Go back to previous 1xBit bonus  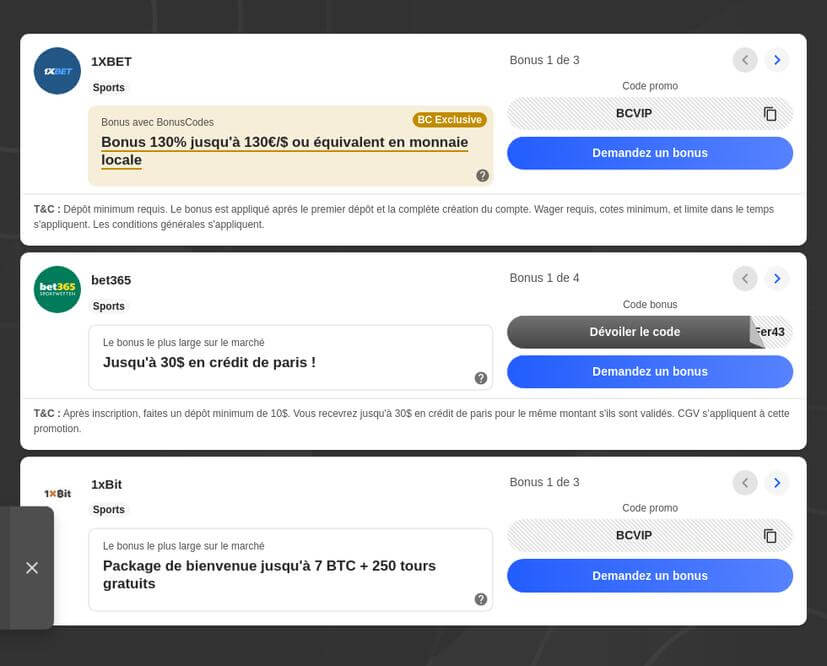tap(745, 483)
